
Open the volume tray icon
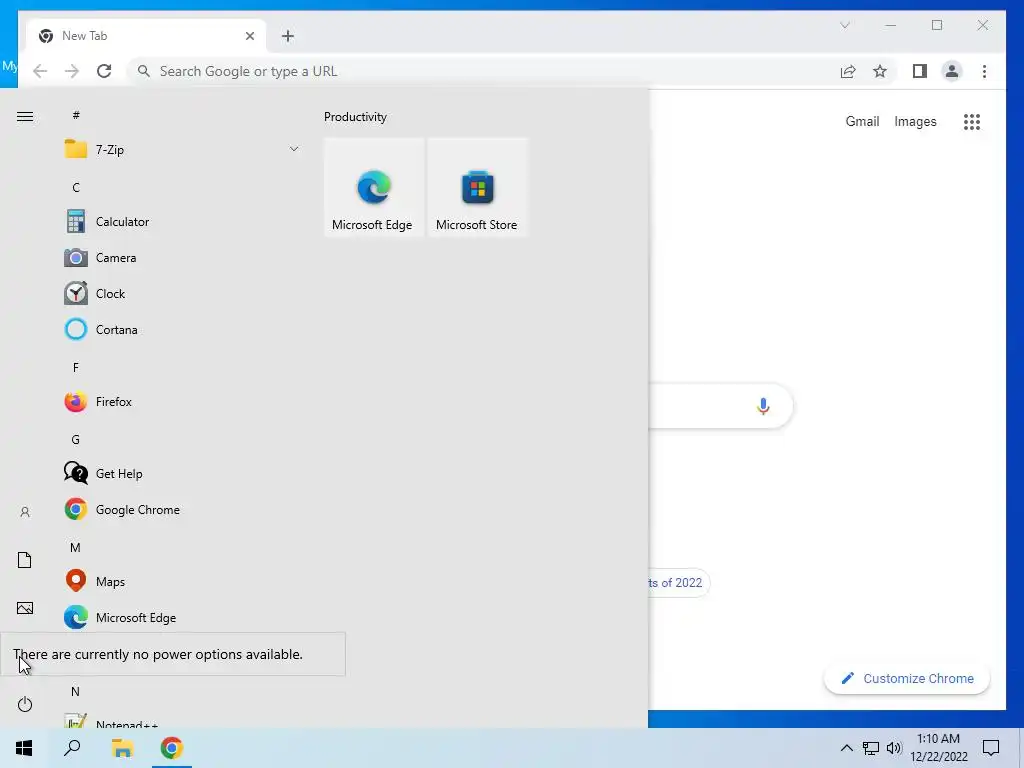(894, 748)
